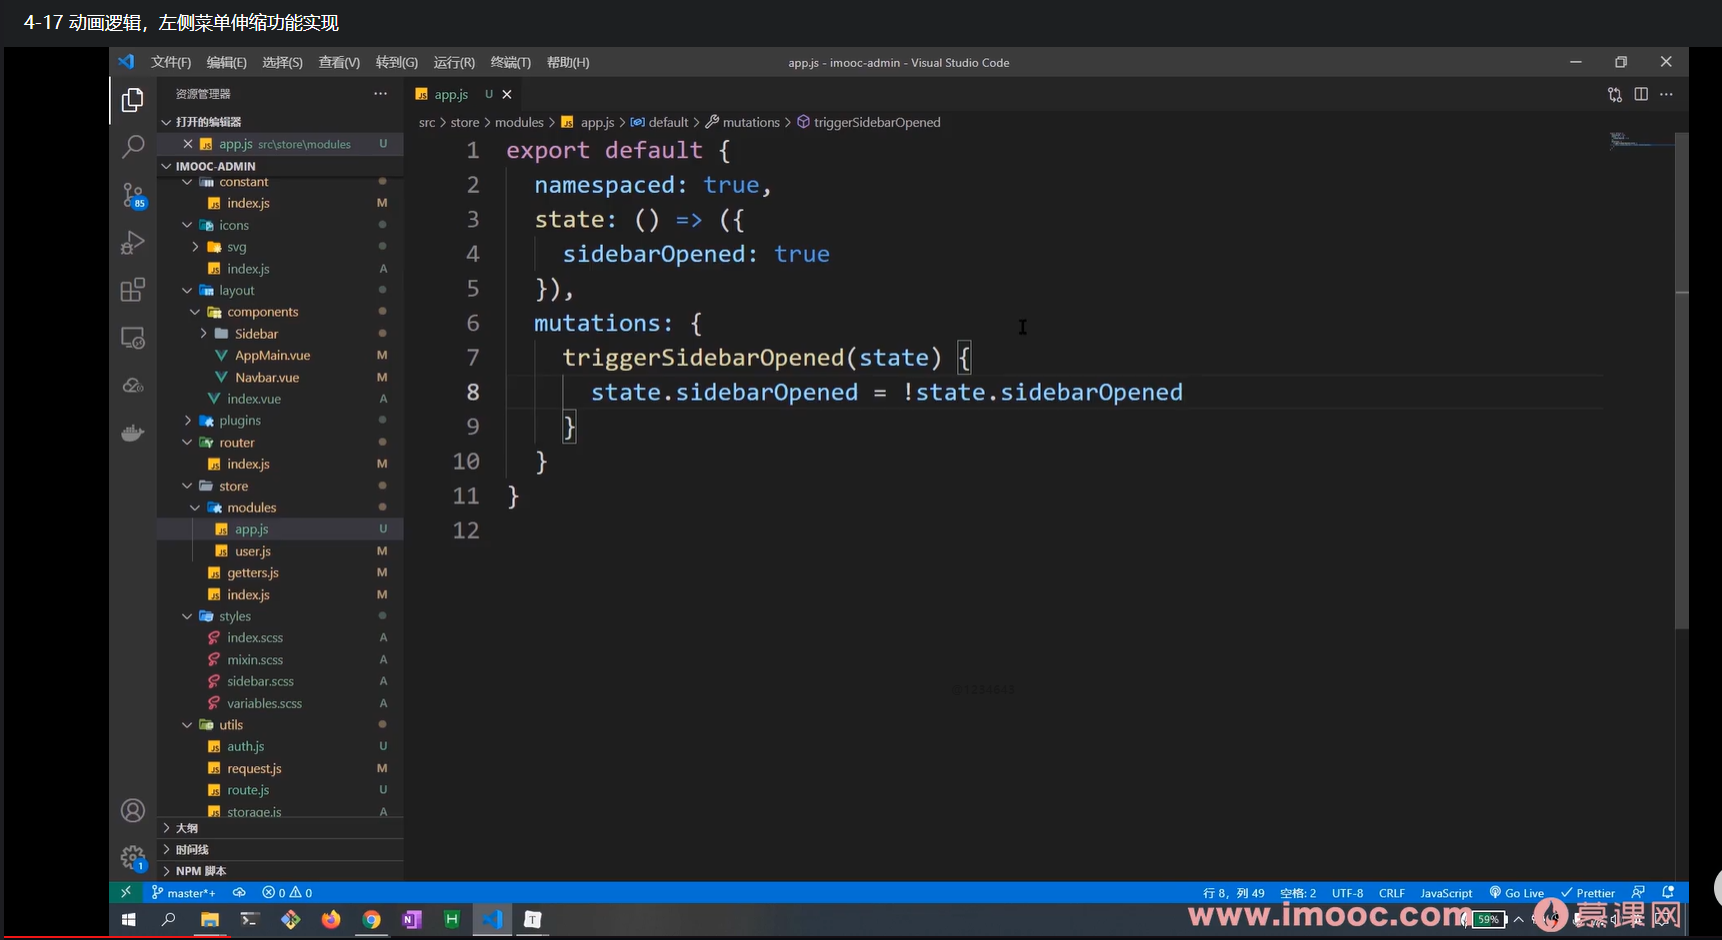Viewport: 1722px width, 940px height.
Task: Open the Run and Debug view
Action: click(132, 243)
